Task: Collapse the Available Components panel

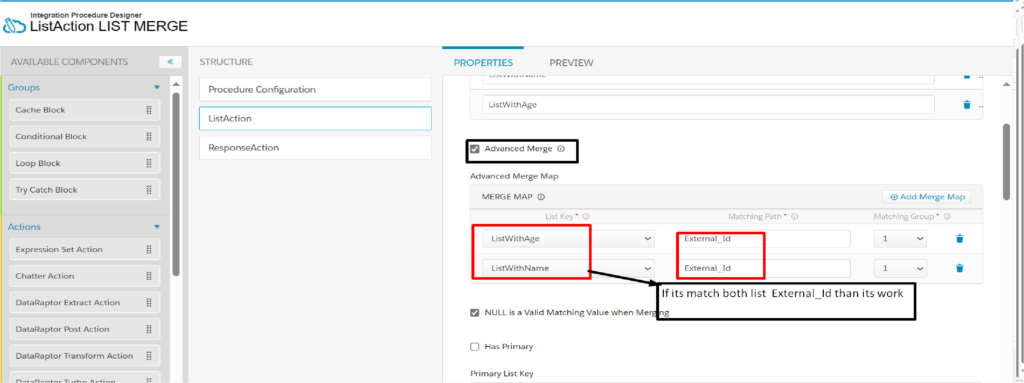Action: click(170, 62)
